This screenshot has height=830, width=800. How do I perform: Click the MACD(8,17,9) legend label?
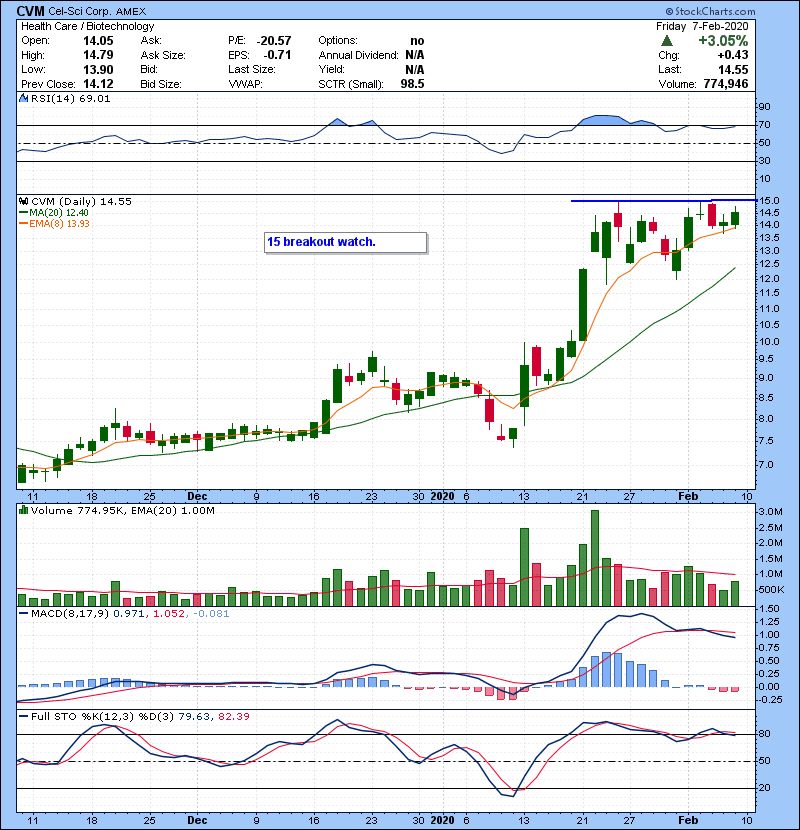pos(69,614)
